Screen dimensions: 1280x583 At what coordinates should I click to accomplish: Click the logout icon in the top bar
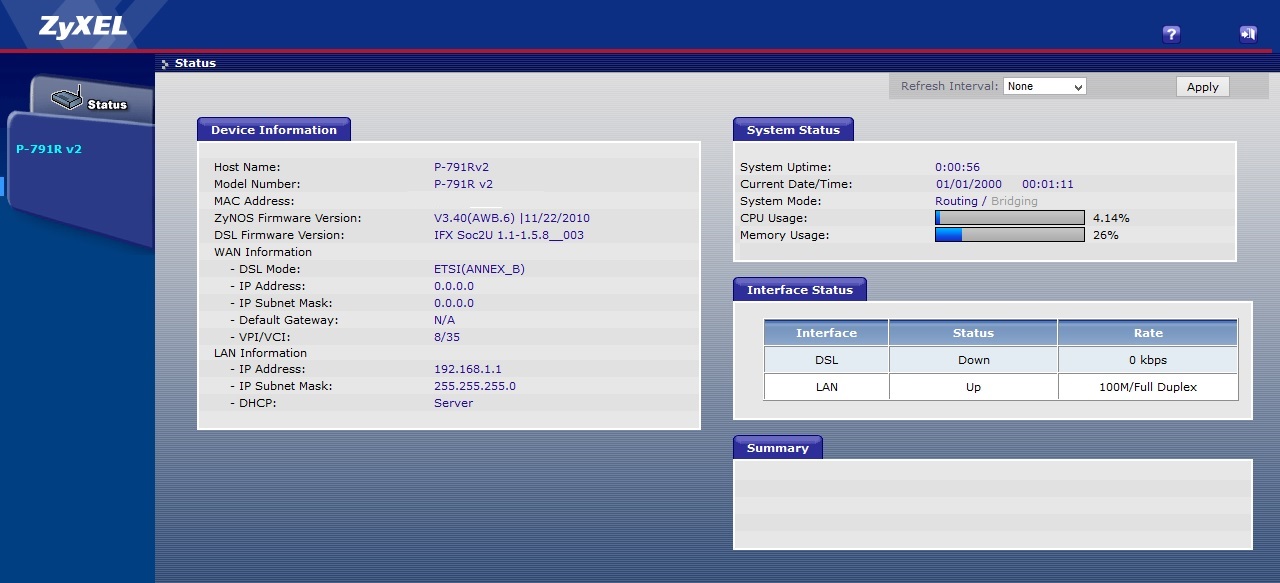pos(1247,34)
